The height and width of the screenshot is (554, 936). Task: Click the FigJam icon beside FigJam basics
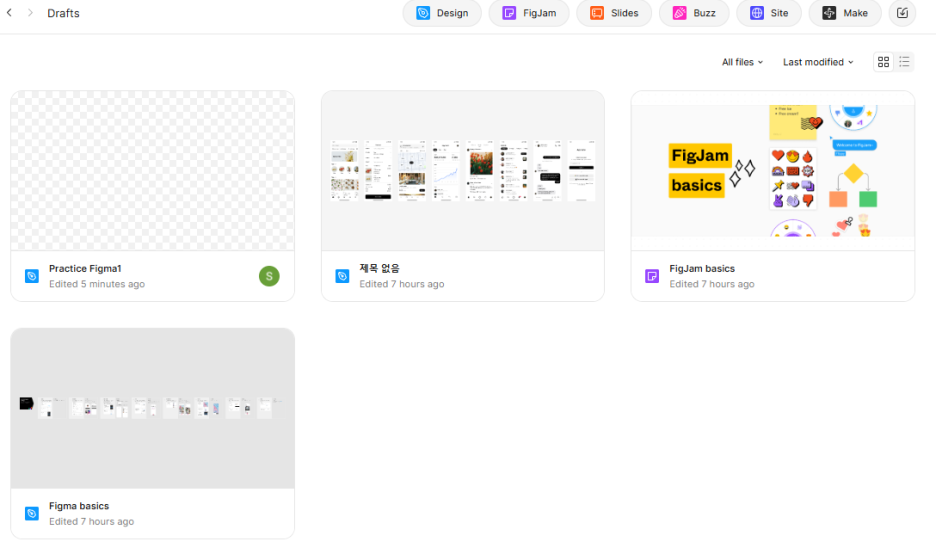click(x=652, y=276)
